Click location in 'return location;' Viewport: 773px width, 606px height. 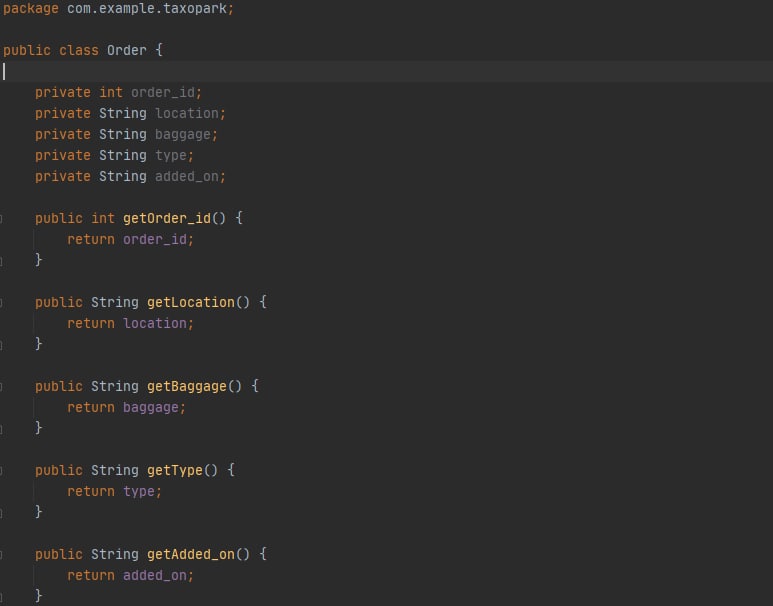pos(155,323)
